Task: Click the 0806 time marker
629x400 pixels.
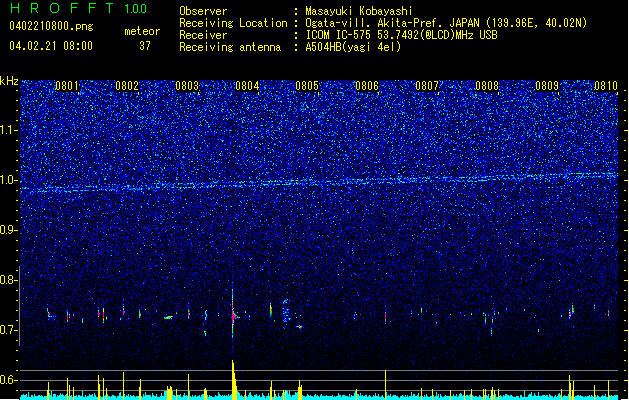Action: 367,86
